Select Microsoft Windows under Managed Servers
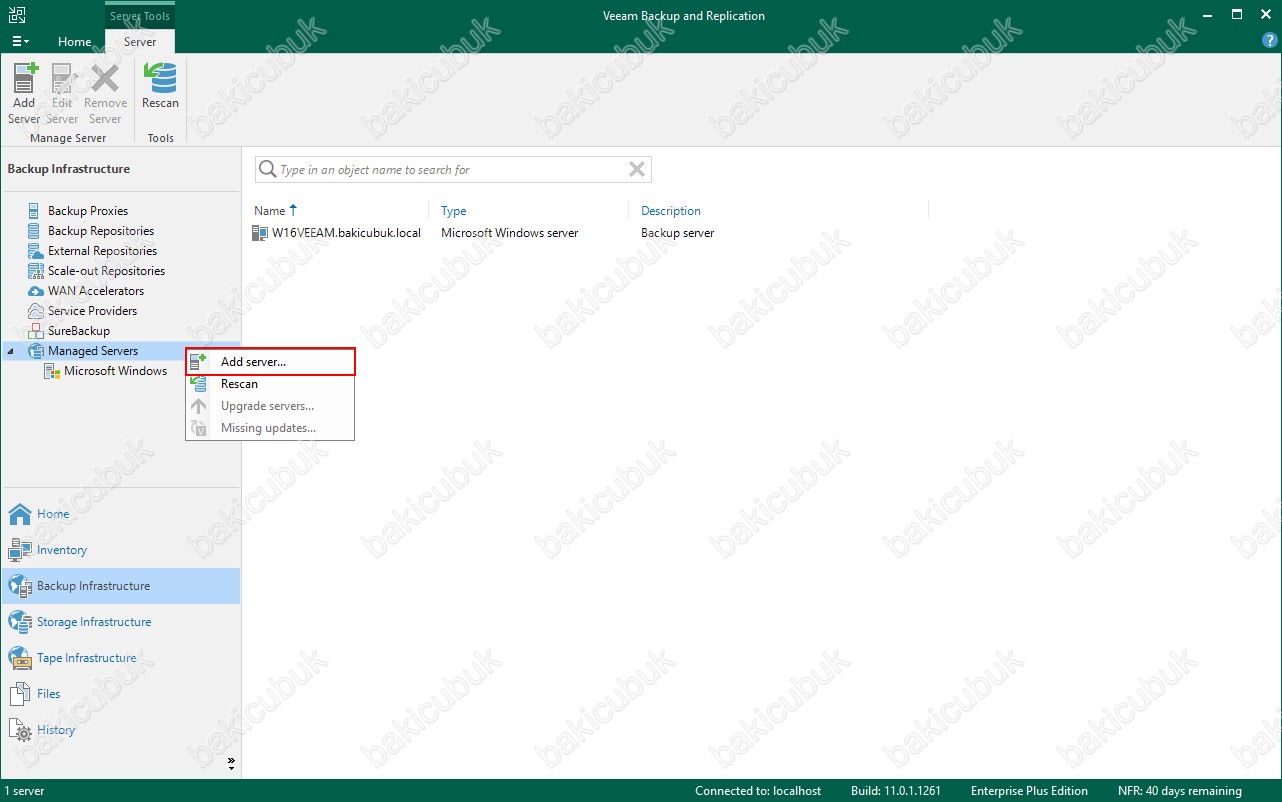The width and height of the screenshot is (1282, 802). point(115,371)
